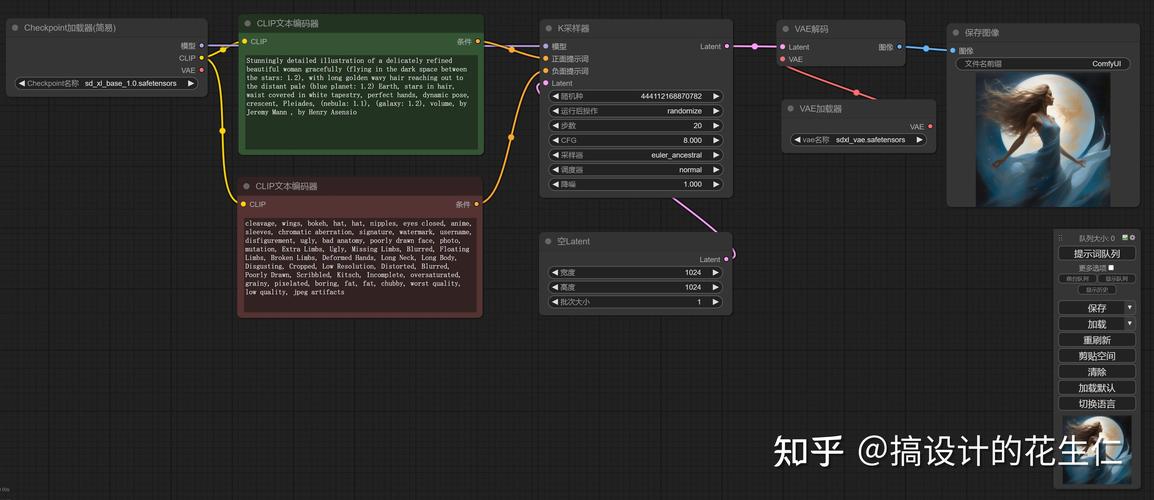Open the 采样器 euler_ancestral selector

(x=635, y=155)
